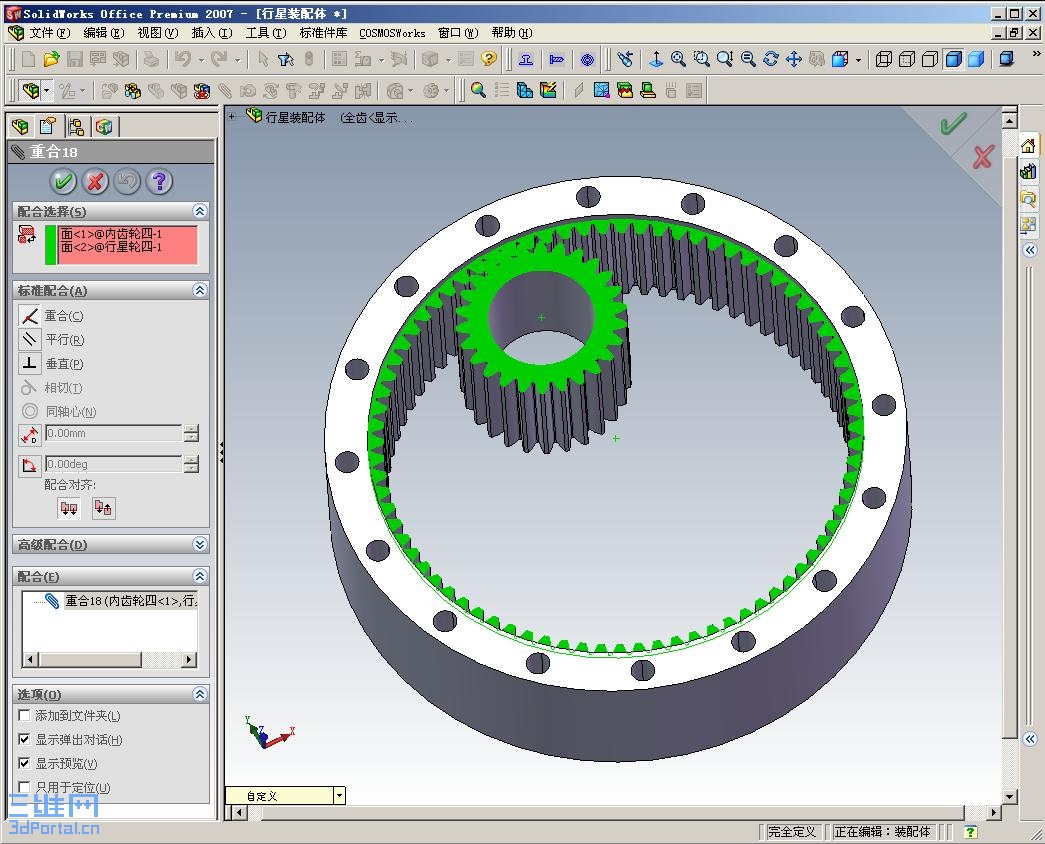Click the New document toolbar icon
Viewport: 1045px width, 844px height.
29,59
